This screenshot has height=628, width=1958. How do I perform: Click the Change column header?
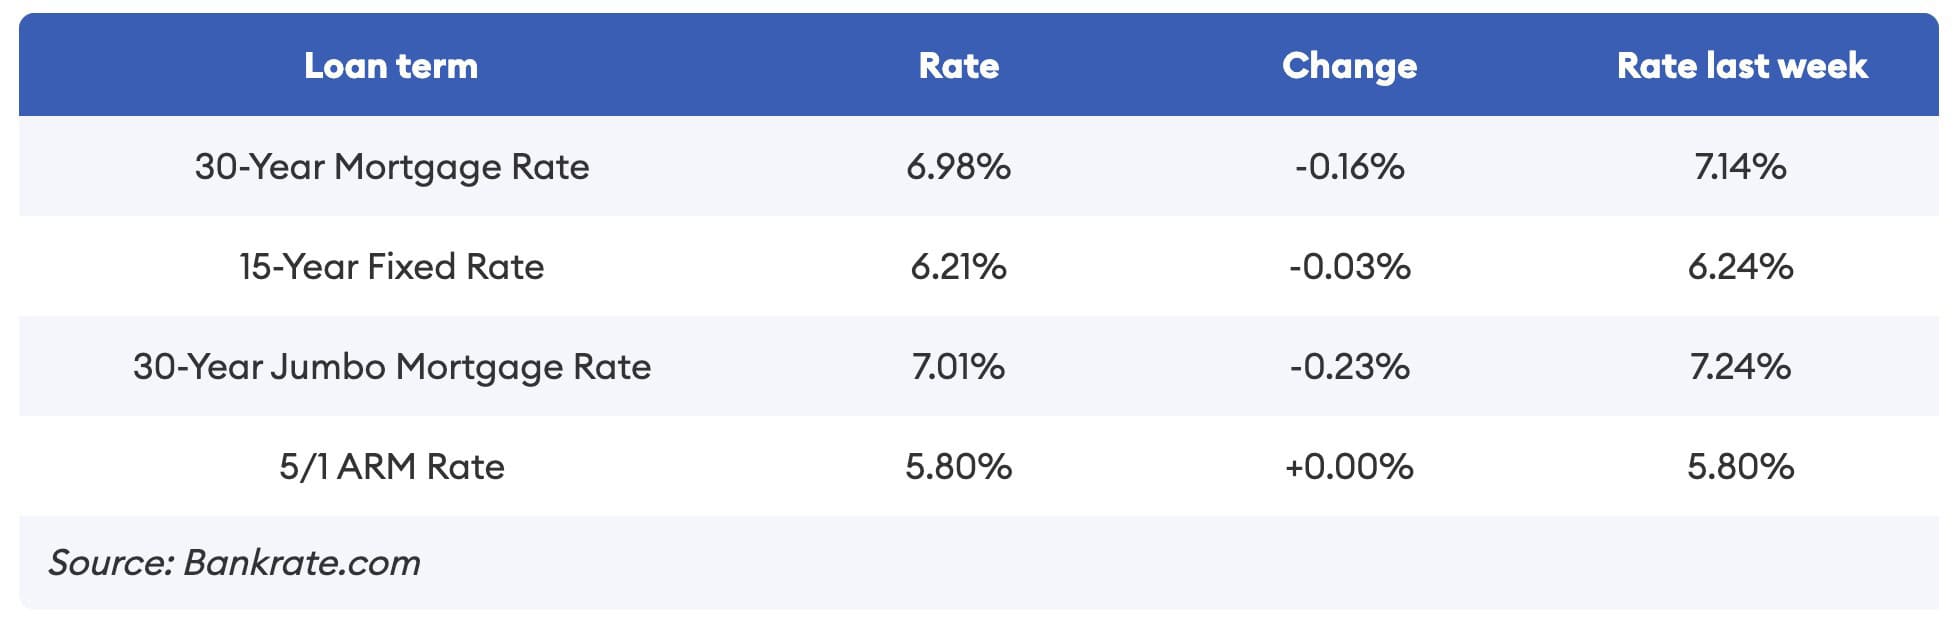(1349, 66)
